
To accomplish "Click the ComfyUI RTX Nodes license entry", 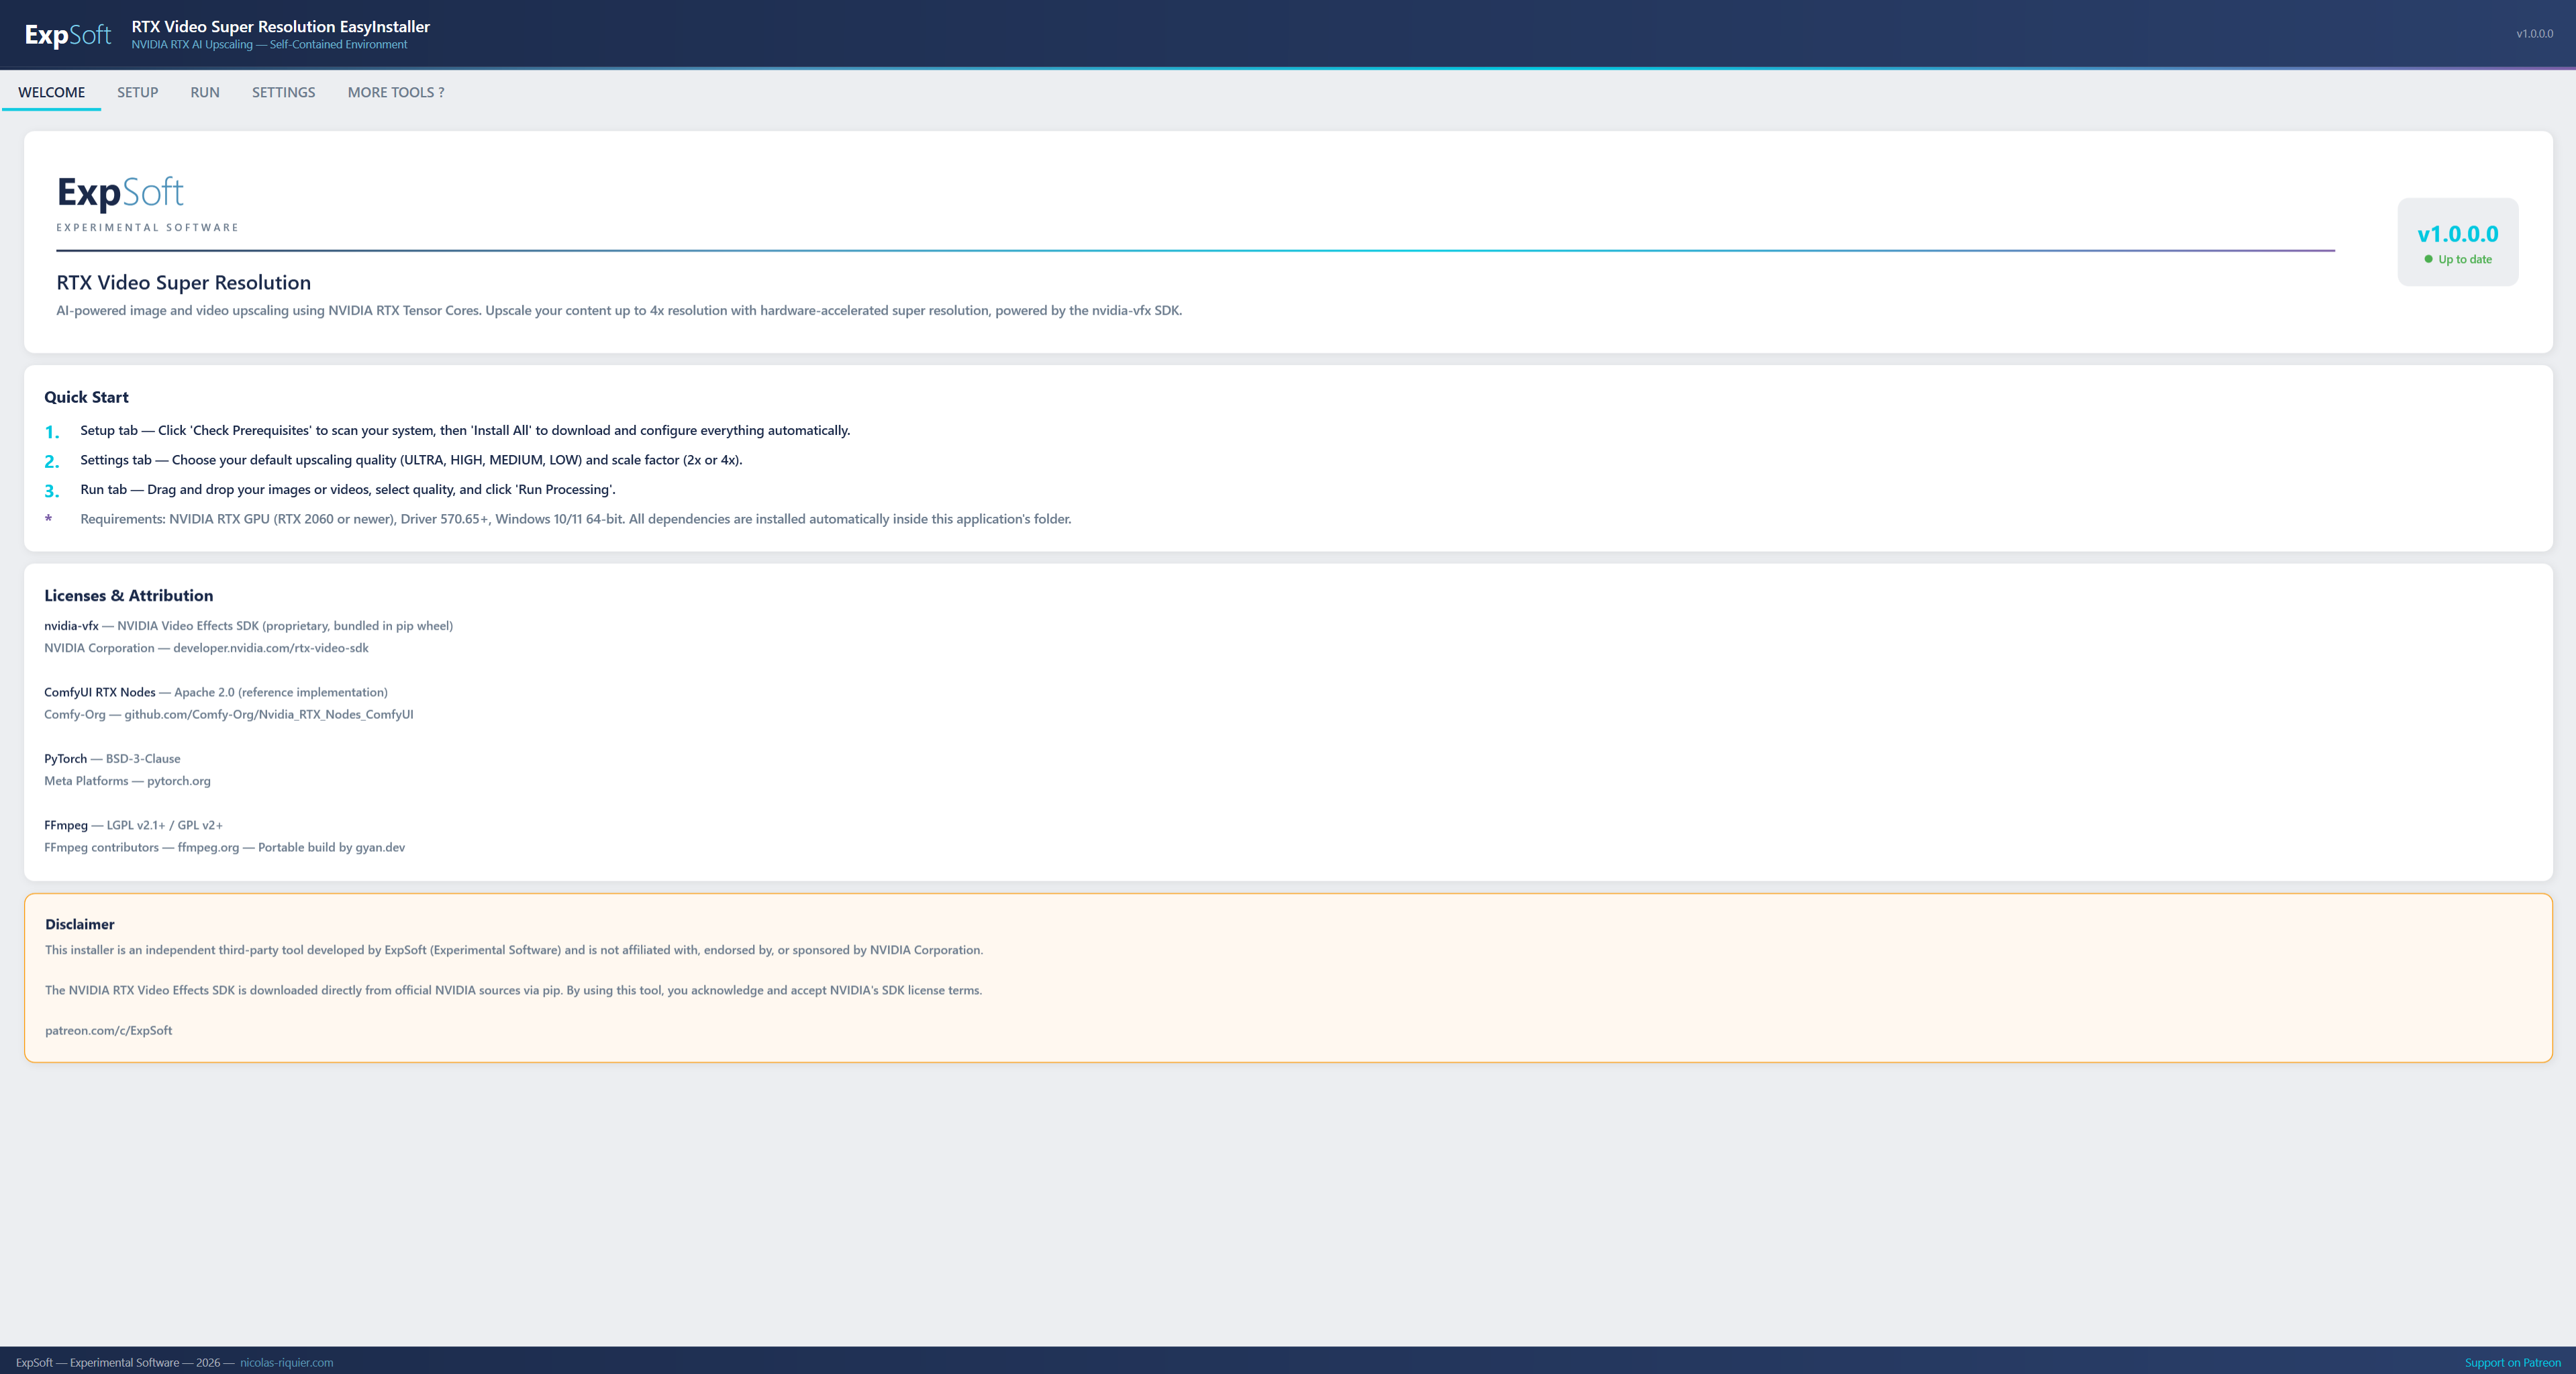I will [x=215, y=692].
